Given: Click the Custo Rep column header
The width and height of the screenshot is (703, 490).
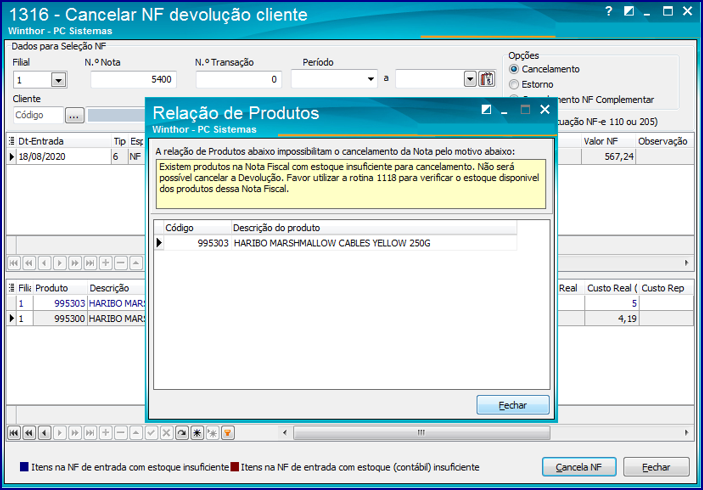Looking at the screenshot, I should (666, 288).
